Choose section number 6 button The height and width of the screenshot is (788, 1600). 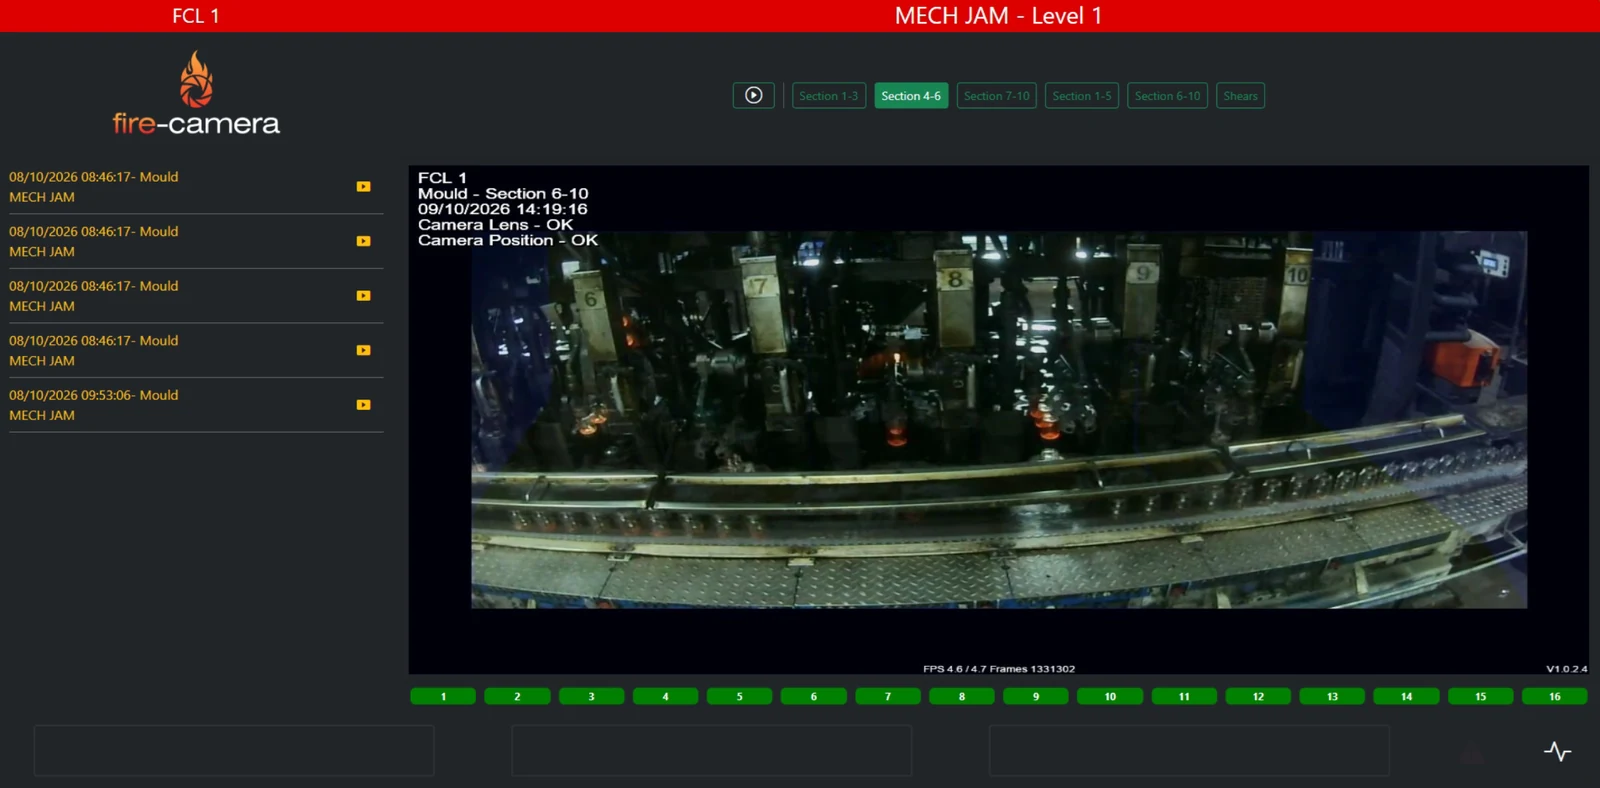pos(814,696)
